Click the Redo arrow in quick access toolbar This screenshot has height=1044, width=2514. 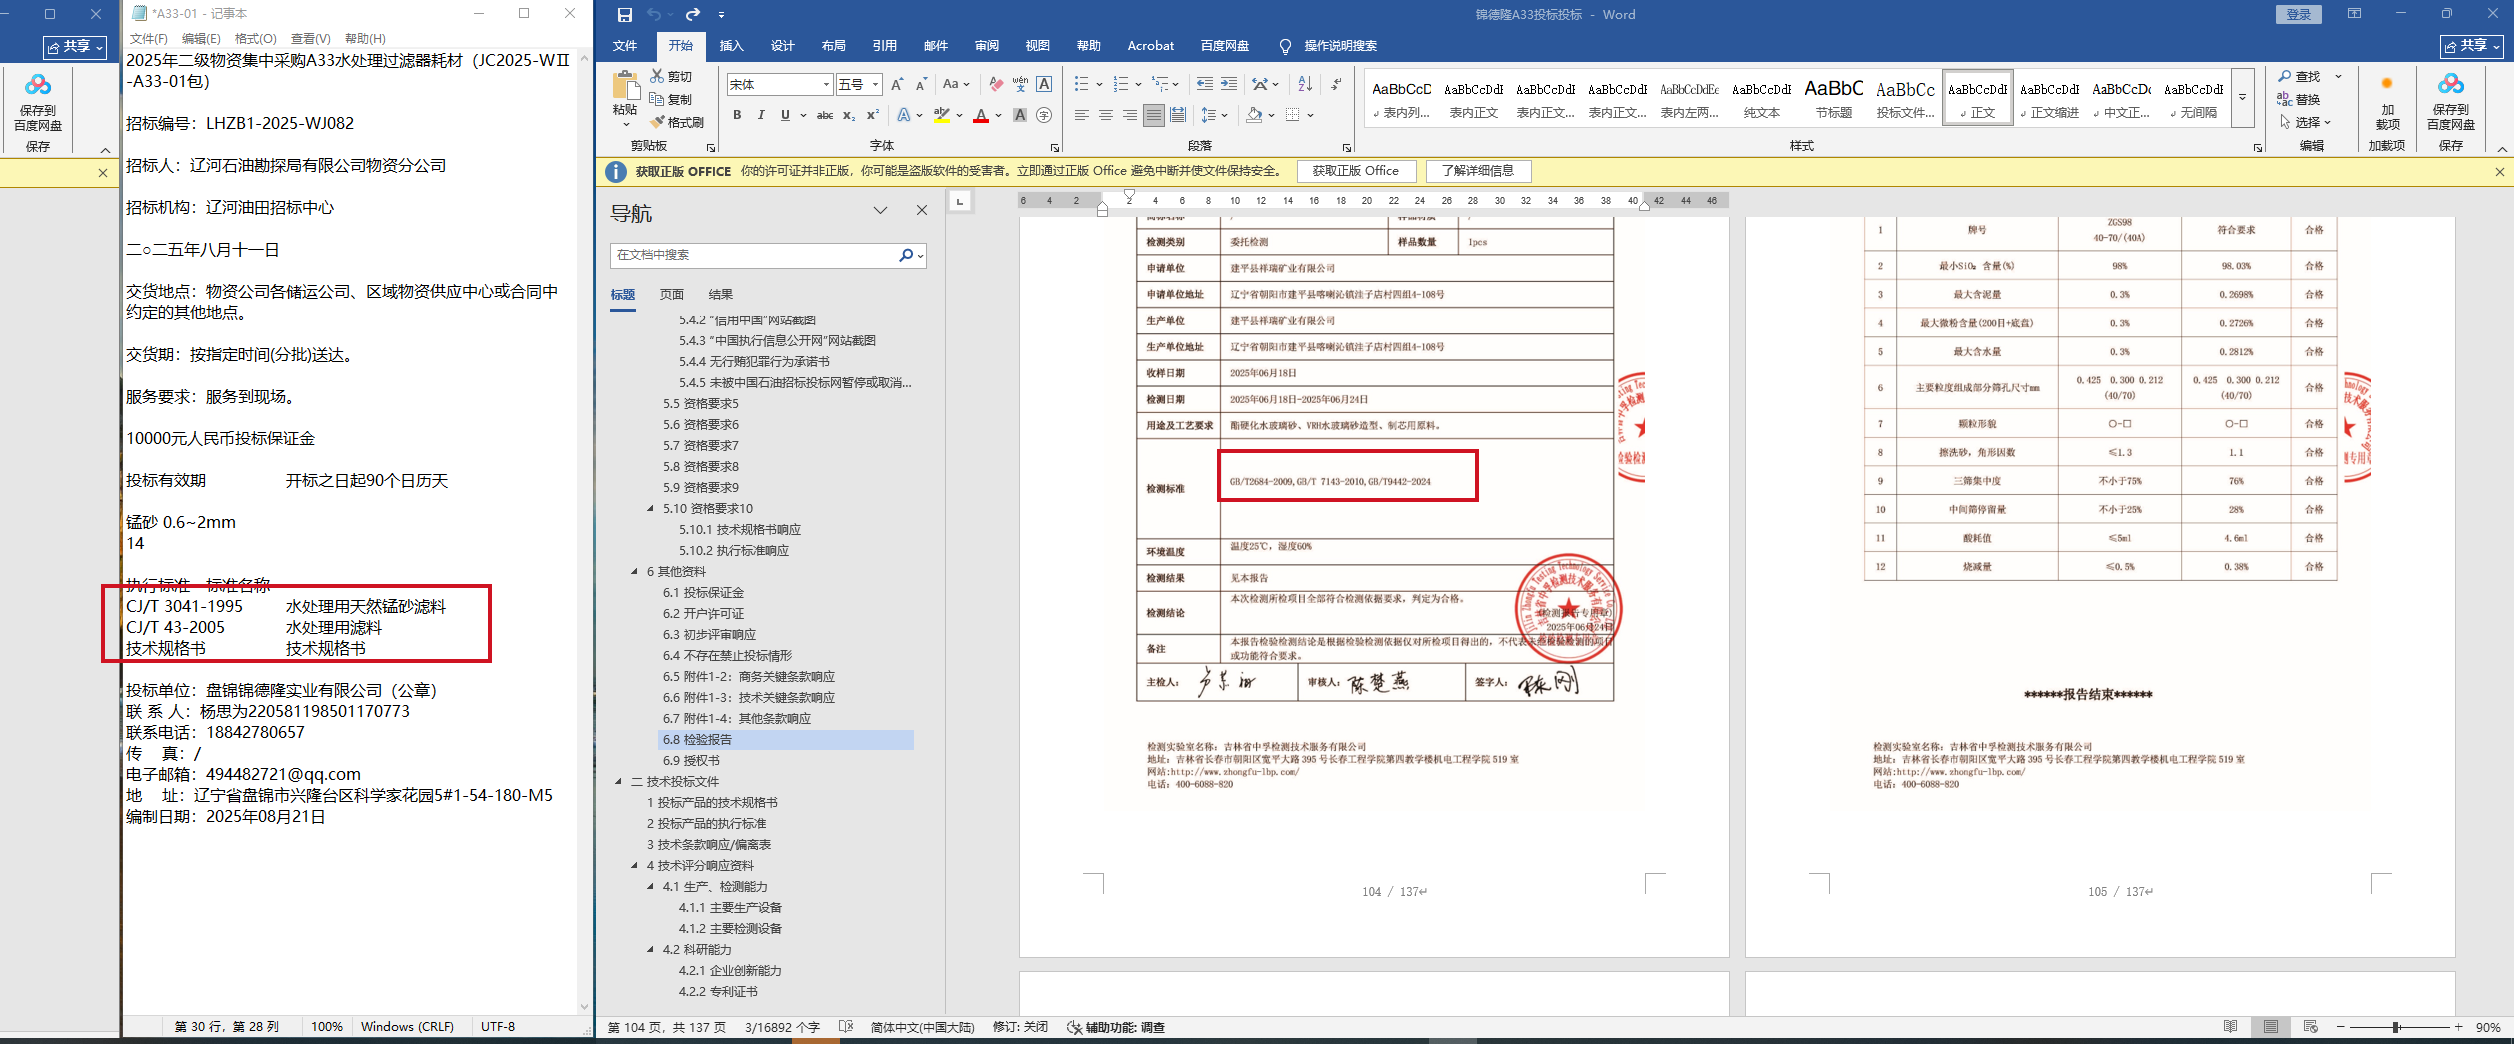[x=692, y=15]
